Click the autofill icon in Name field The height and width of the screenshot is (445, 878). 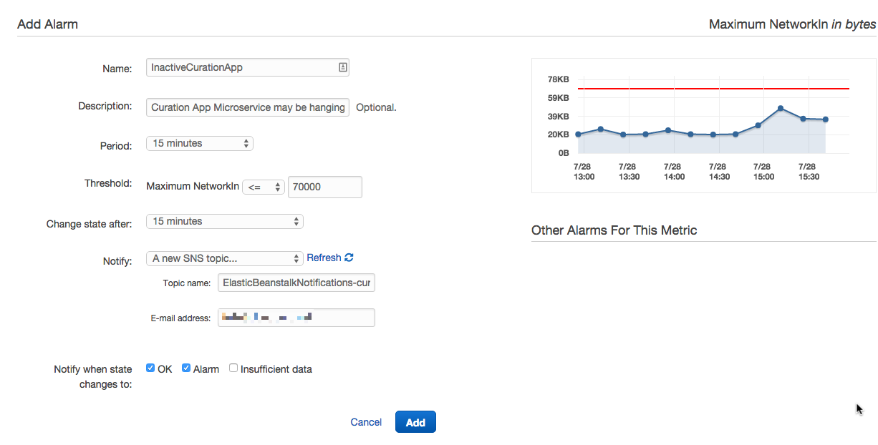click(342, 68)
